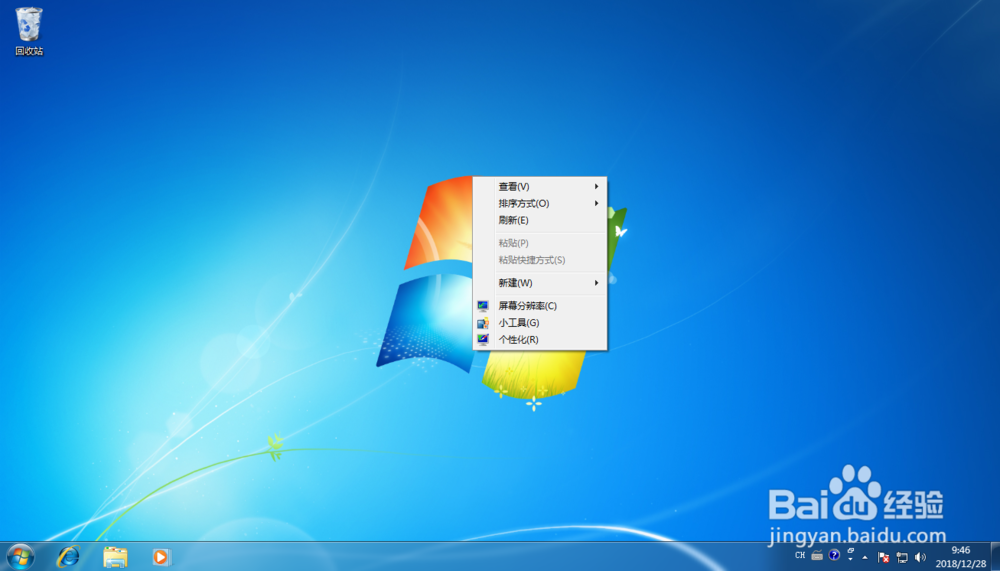Open Windows Explorer folder on taskbar
Screen dimensions: 1000x571
tap(115, 557)
